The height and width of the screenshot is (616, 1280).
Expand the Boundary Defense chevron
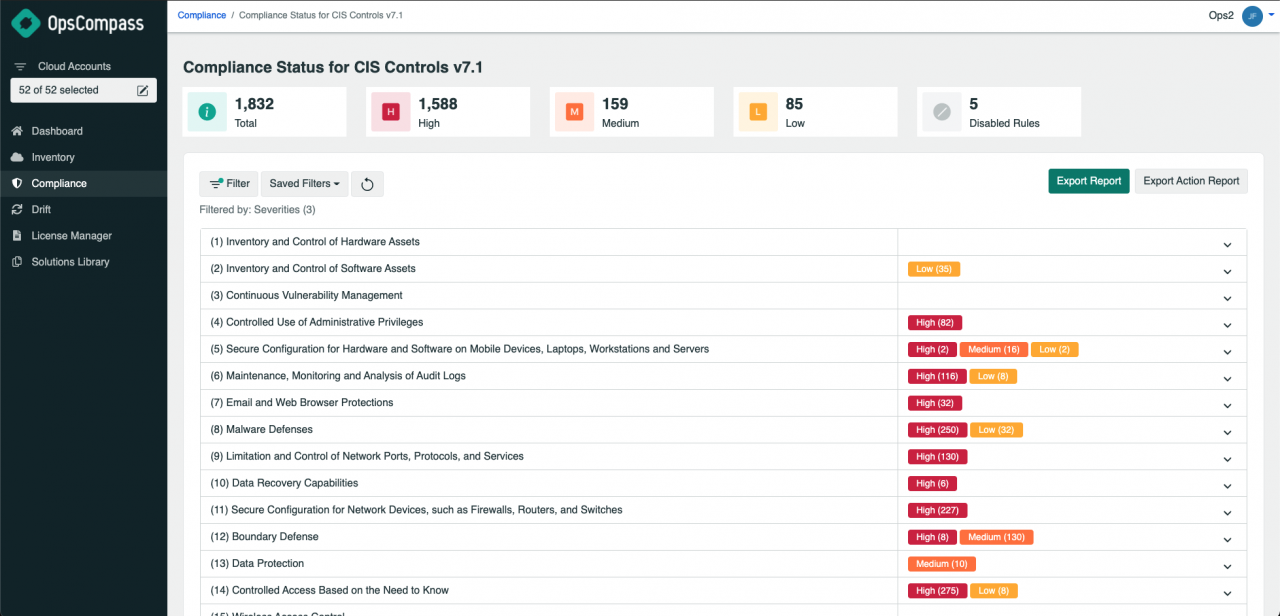1227,539
